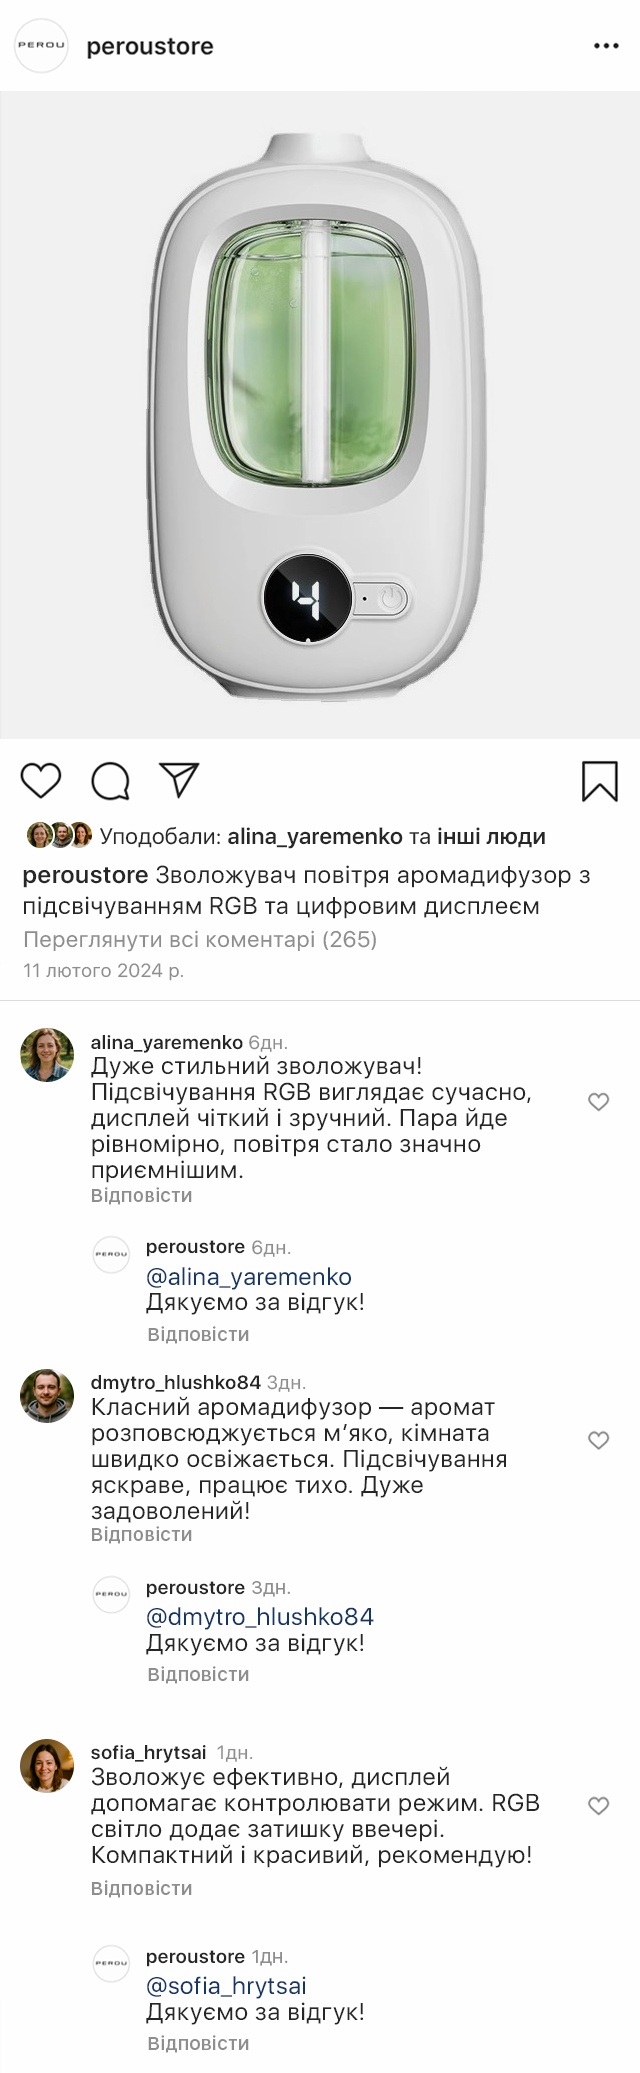Open peroustore username in the header
Viewport: 640px width, 2073px height.
pyautogui.click(x=150, y=46)
